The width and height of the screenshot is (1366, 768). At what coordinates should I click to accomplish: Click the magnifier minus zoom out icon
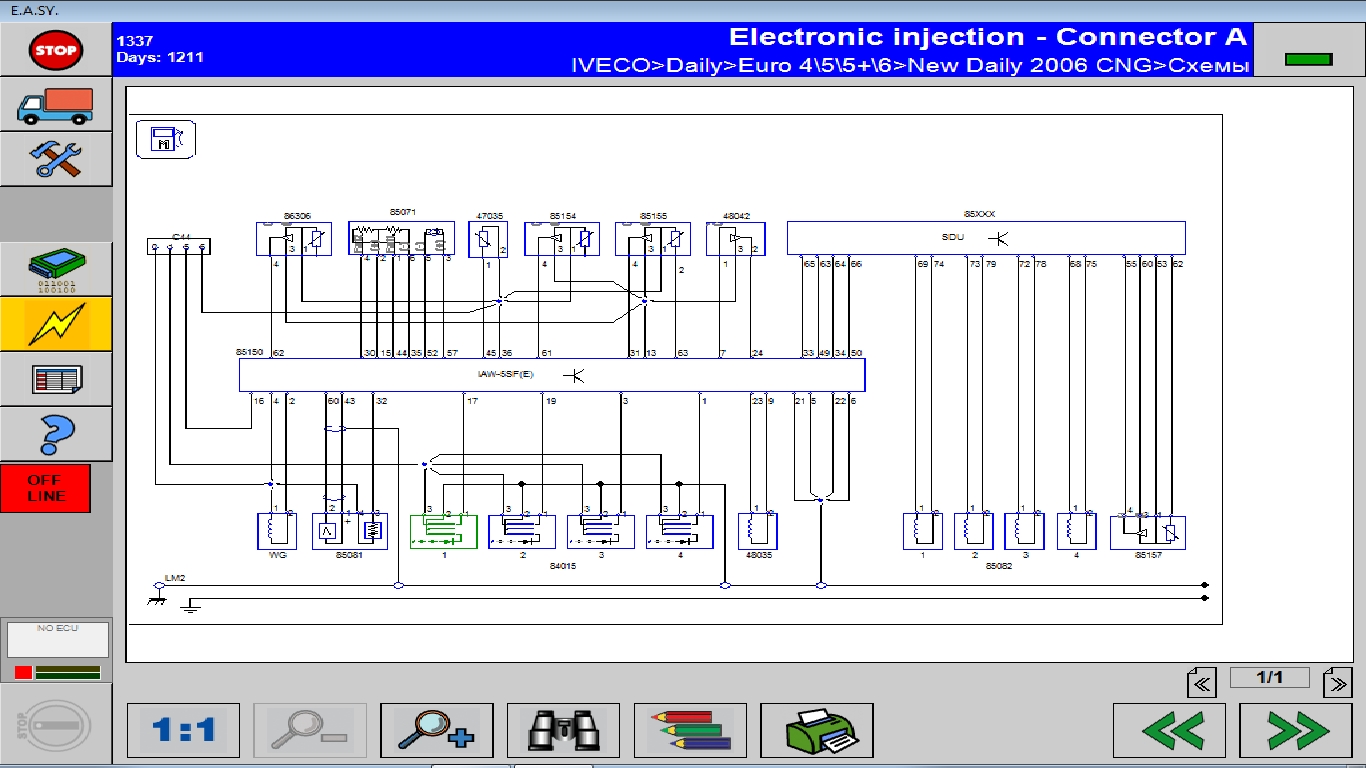point(310,730)
